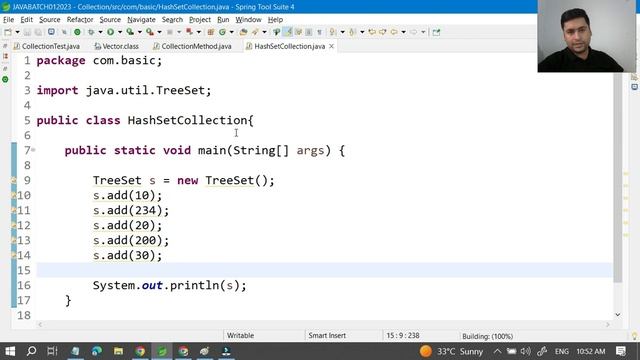Open the notification center icon

[x=621, y=351]
